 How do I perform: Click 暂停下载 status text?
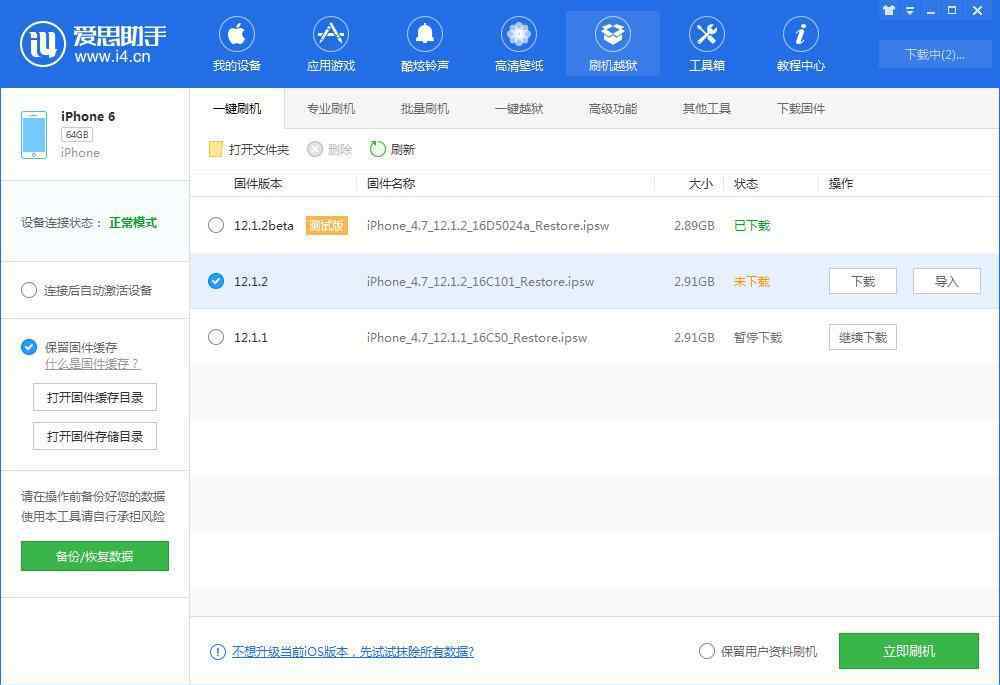(x=758, y=338)
